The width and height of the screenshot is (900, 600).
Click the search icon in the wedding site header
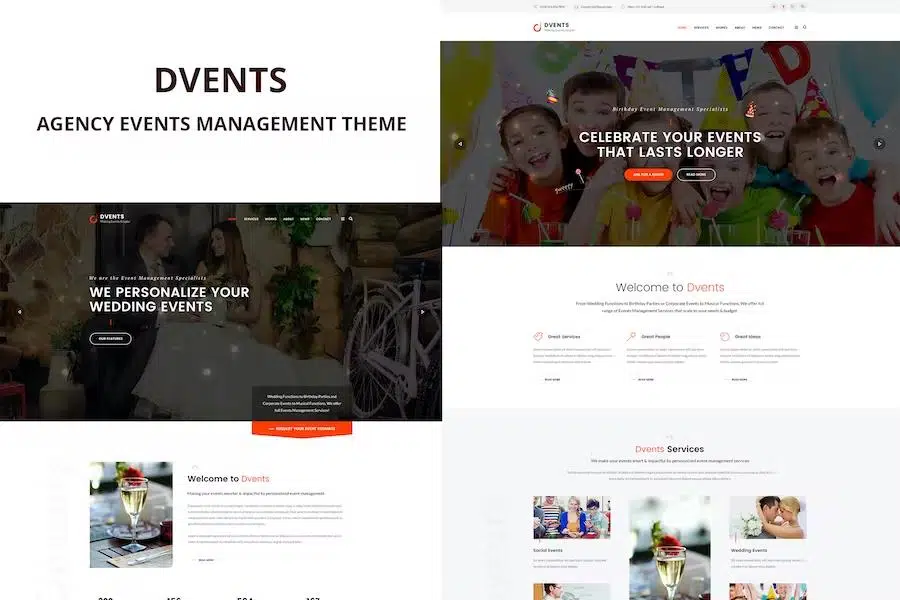pos(351,218)
